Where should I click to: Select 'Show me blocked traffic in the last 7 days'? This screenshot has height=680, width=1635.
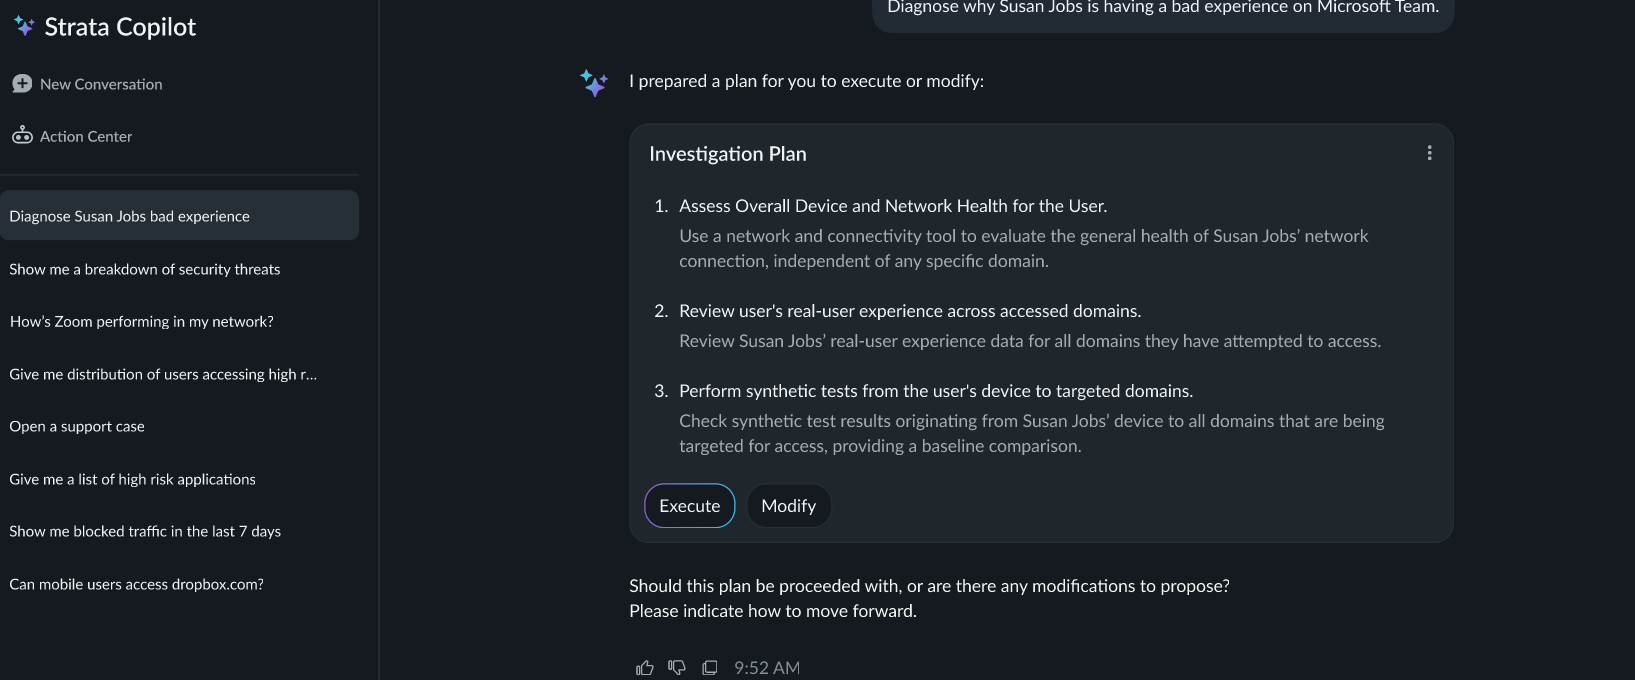click(145, 531)
